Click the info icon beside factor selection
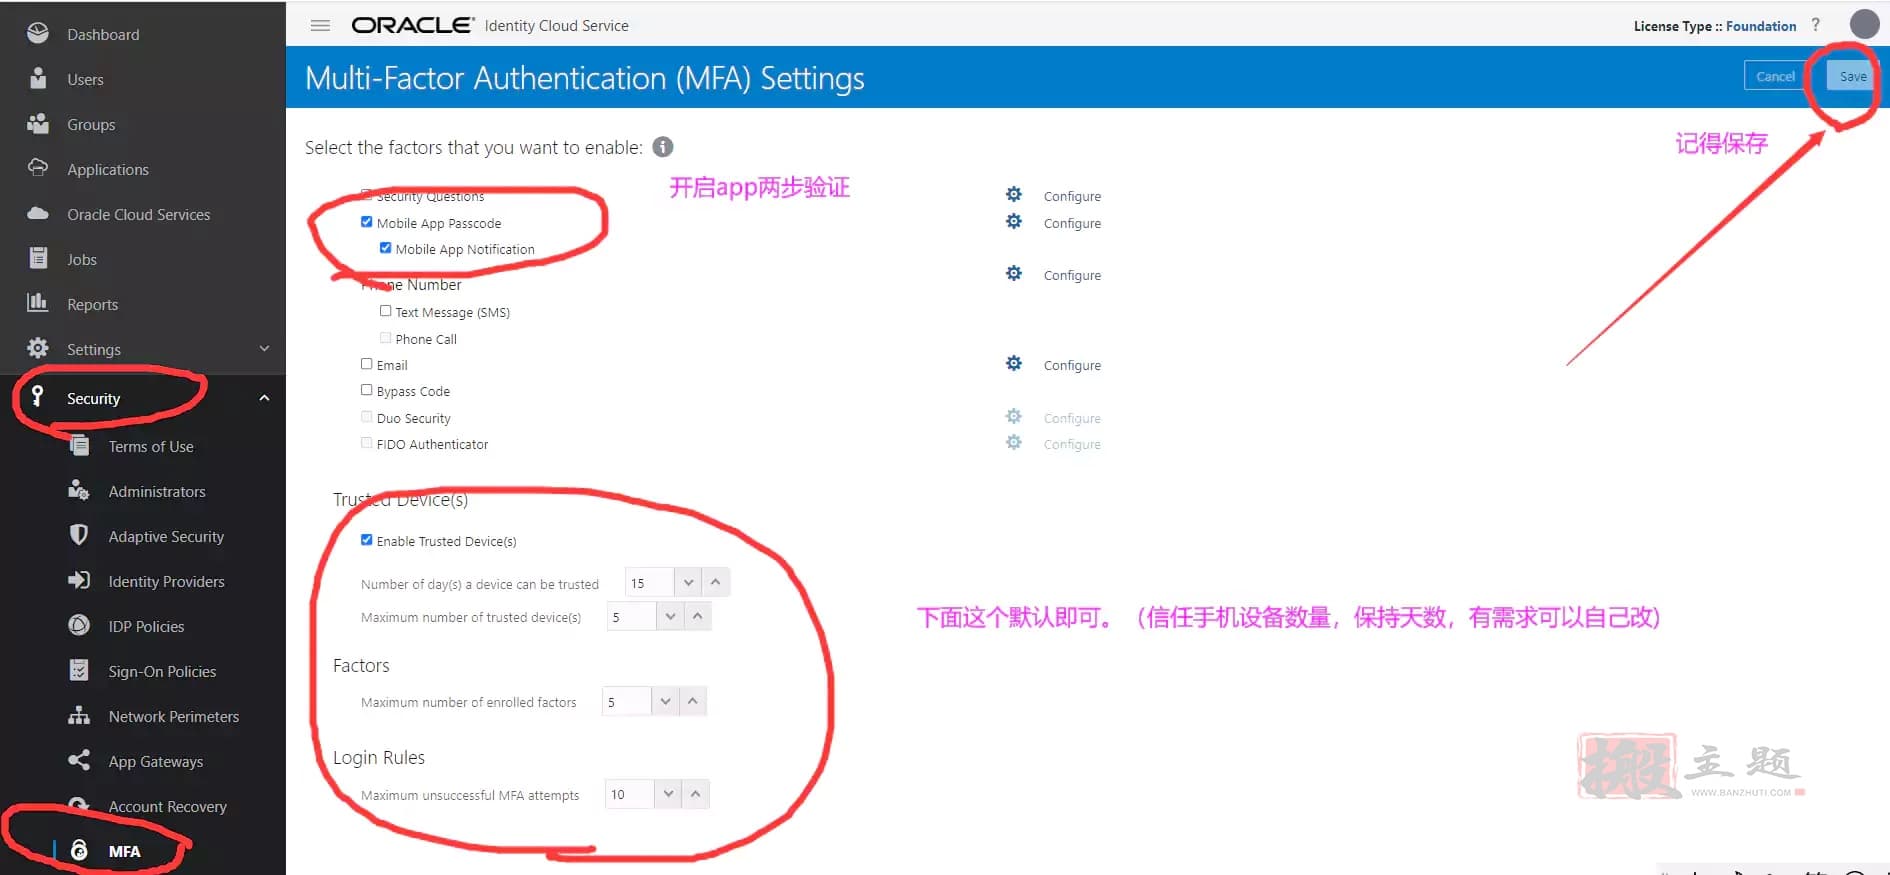Screen dimensions: 1890x875 [663, 147]
